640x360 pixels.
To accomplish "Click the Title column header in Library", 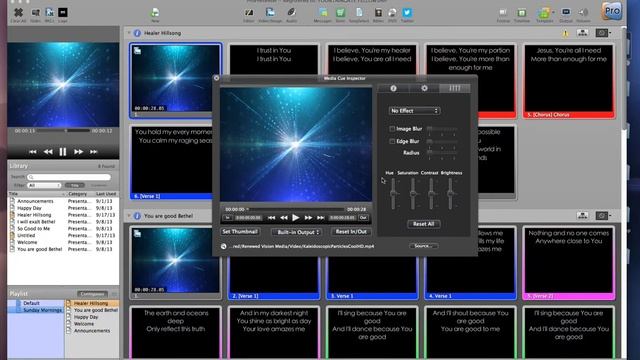I will coord(37,194).
